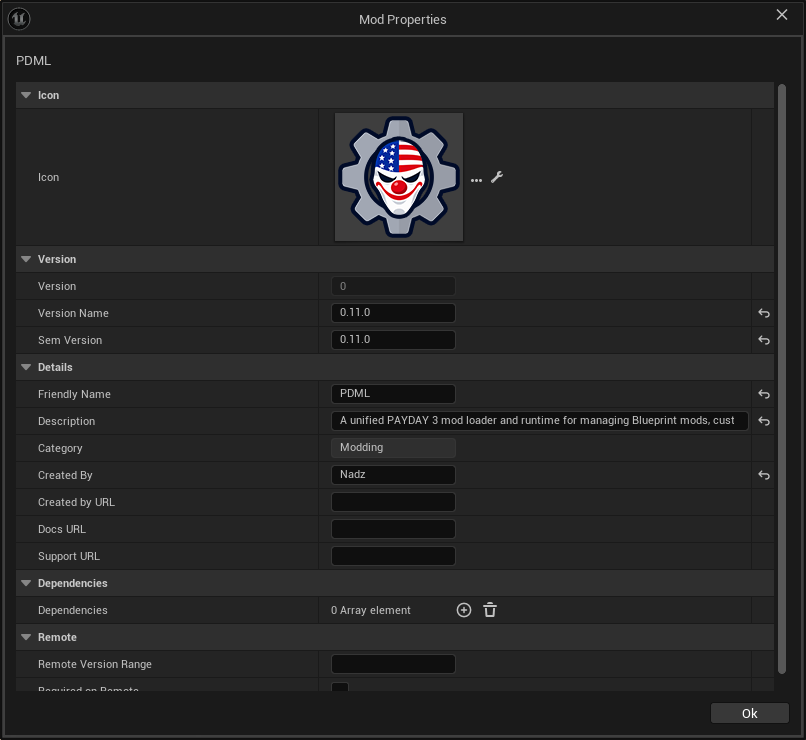The width and height of the screenshot is (806, 740).
Task: Collapse the Dependencies section
Action: coord(26,583)
